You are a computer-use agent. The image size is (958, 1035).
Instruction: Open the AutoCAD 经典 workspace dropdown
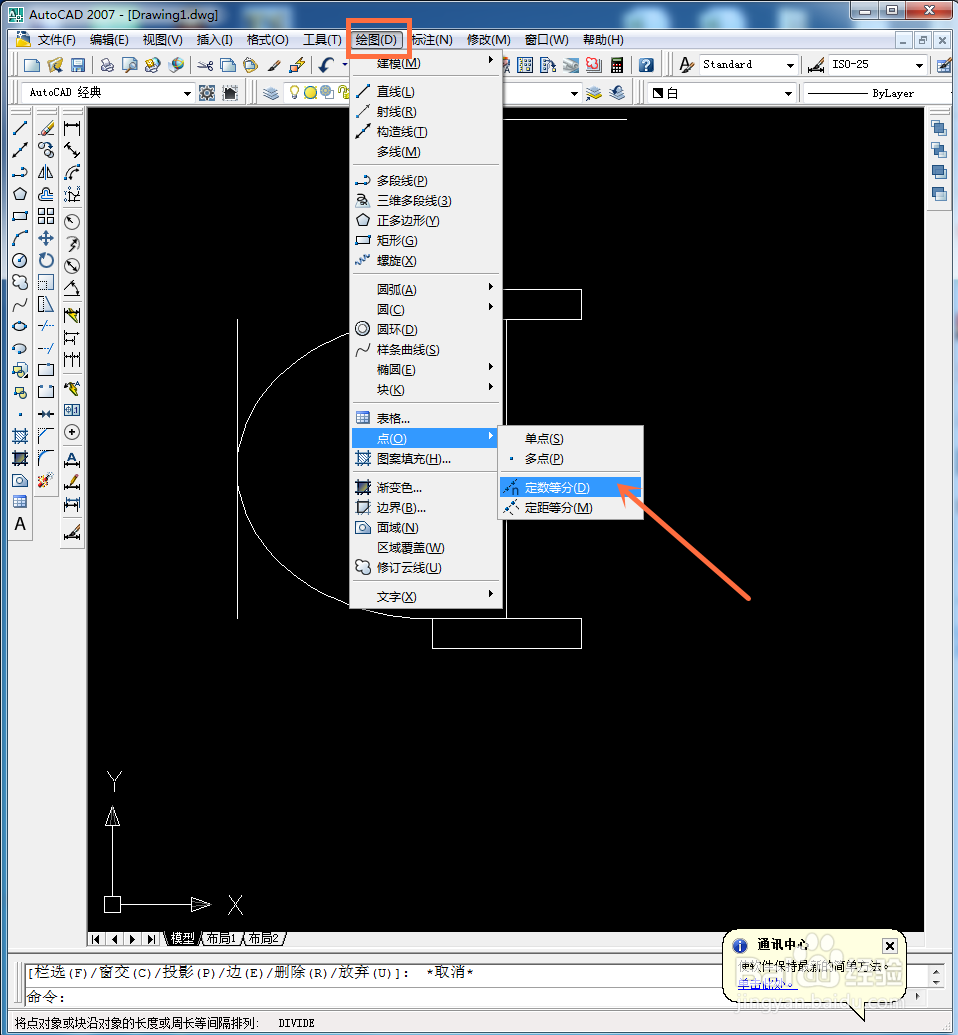tap(108, 93)
